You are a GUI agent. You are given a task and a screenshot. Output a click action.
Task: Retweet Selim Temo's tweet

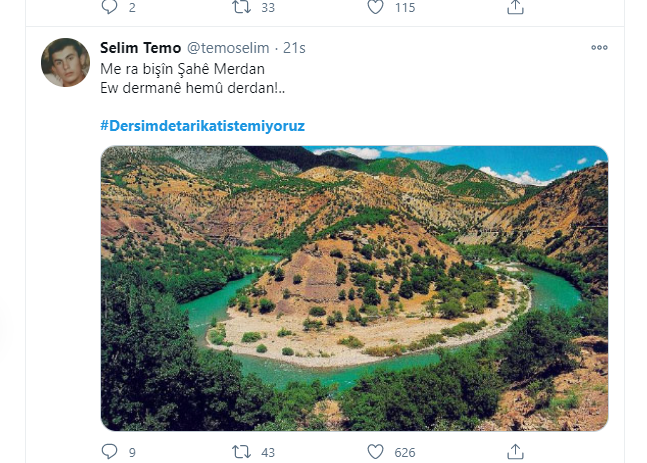click(x=240, y=451)
